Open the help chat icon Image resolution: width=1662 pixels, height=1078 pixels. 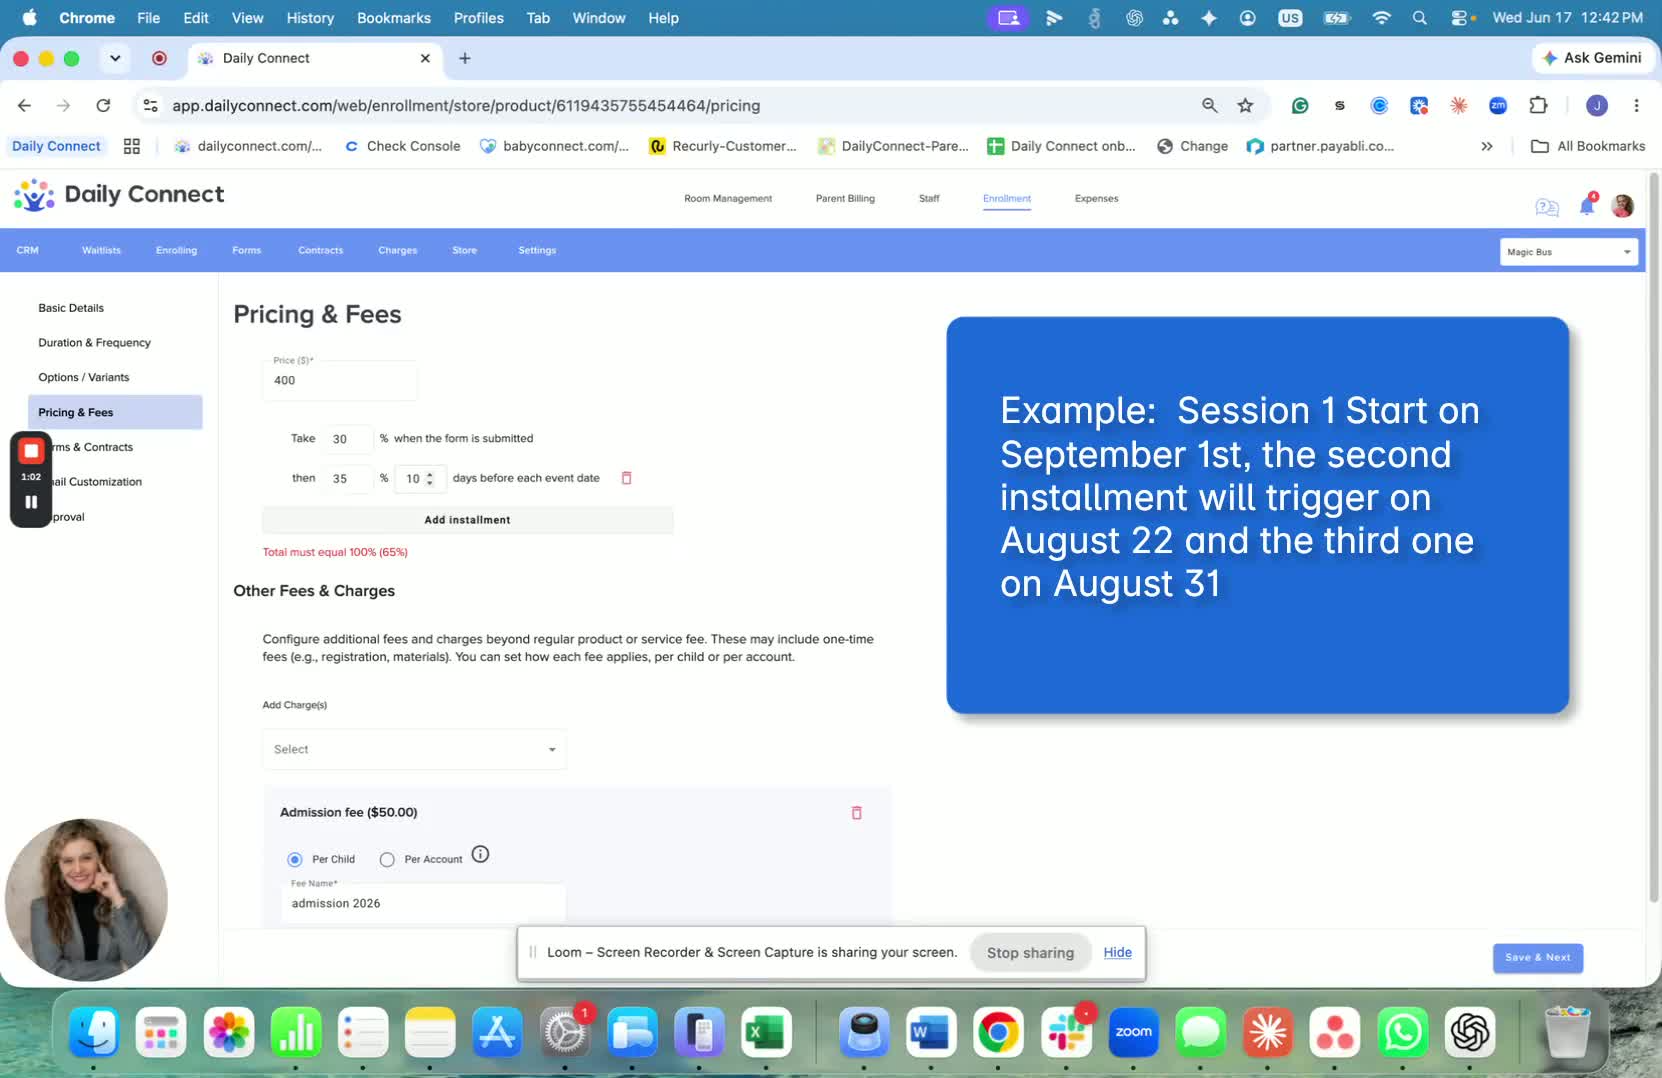coord(1547,207)
